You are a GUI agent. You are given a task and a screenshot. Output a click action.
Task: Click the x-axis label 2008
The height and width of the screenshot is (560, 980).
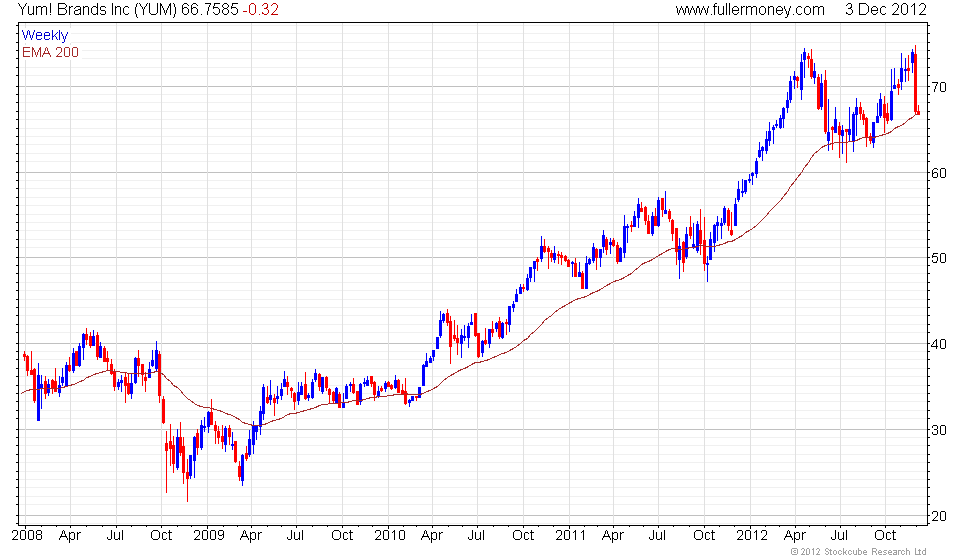click(28, 535)
